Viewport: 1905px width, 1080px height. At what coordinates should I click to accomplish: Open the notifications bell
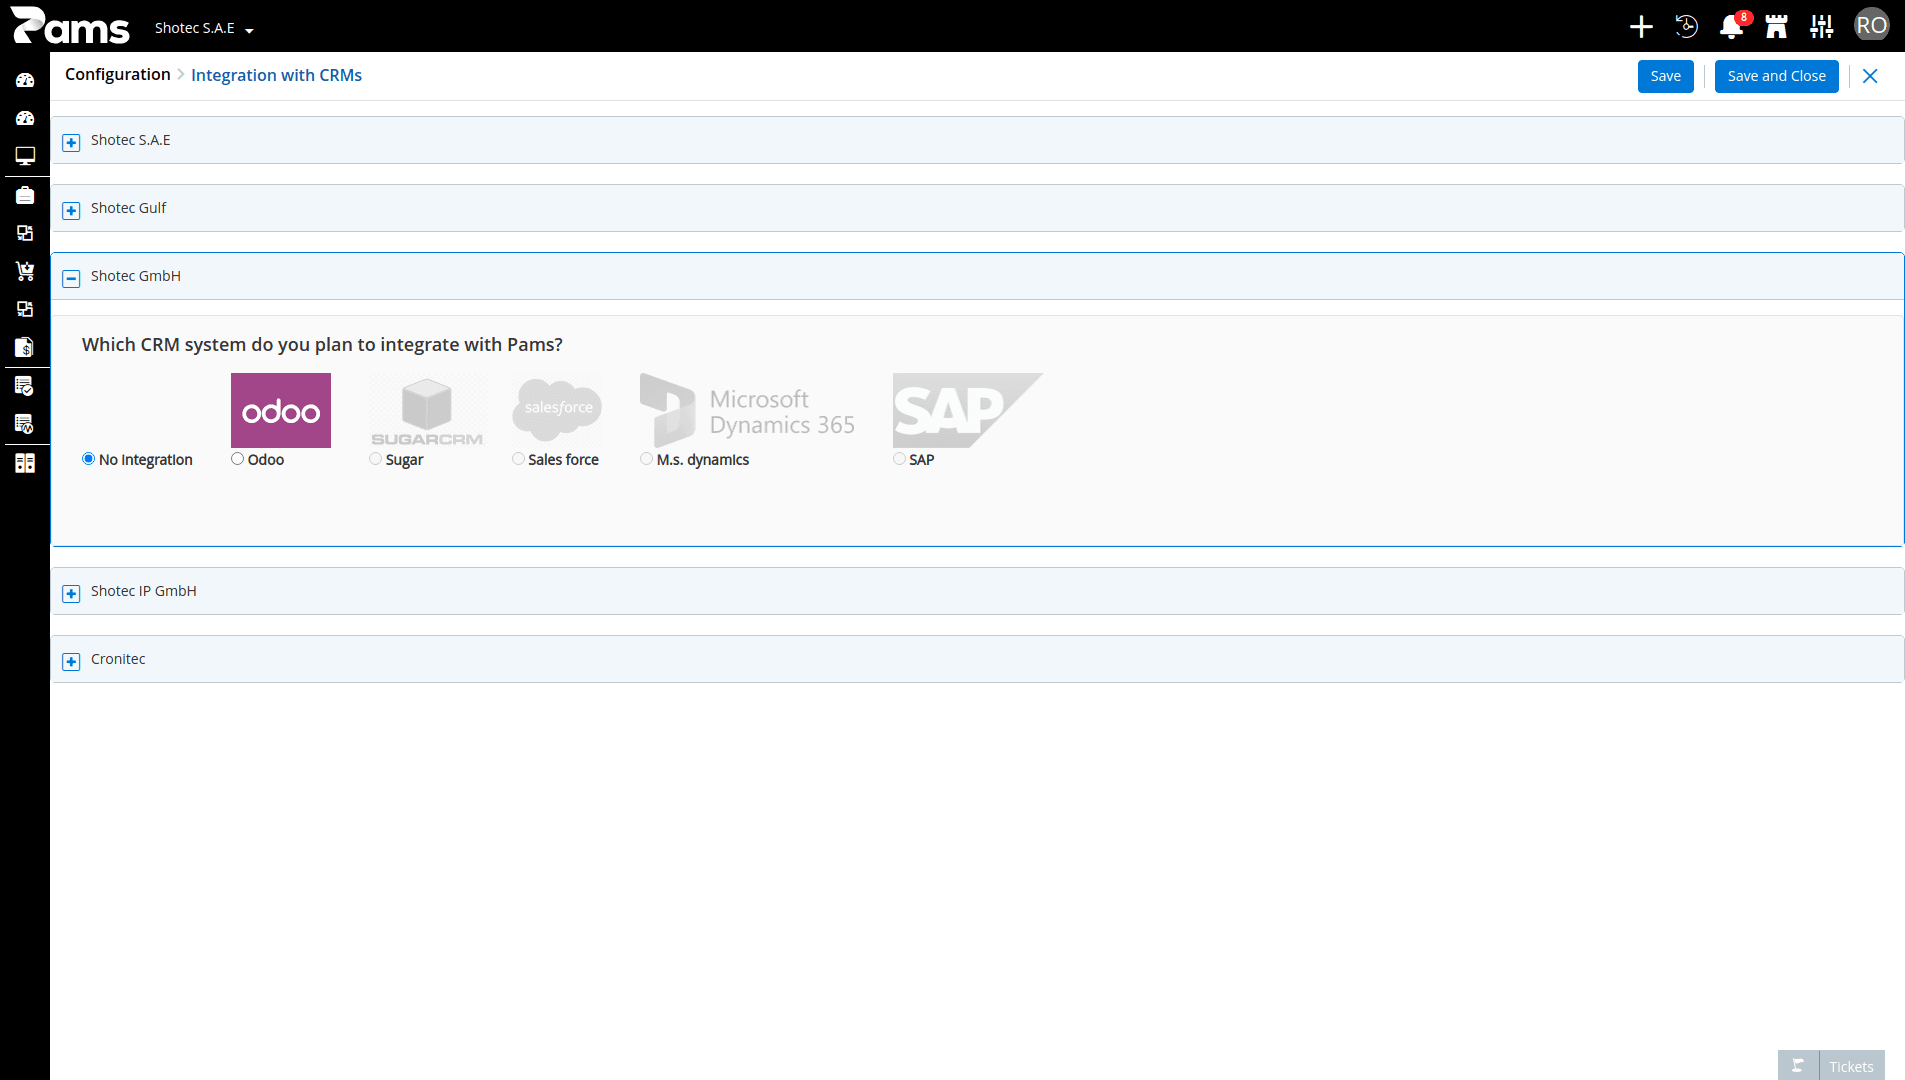click(x=1732, y=27)
